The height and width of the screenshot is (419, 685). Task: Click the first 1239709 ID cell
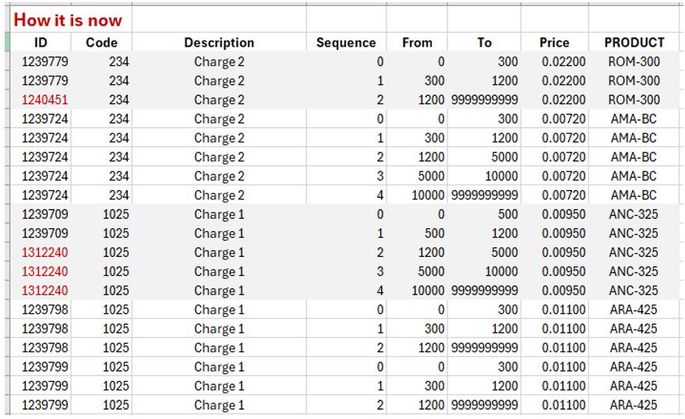40,214
